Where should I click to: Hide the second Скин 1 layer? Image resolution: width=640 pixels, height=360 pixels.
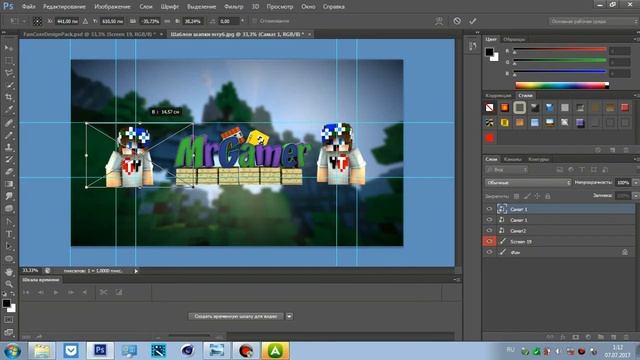(489, 220)
